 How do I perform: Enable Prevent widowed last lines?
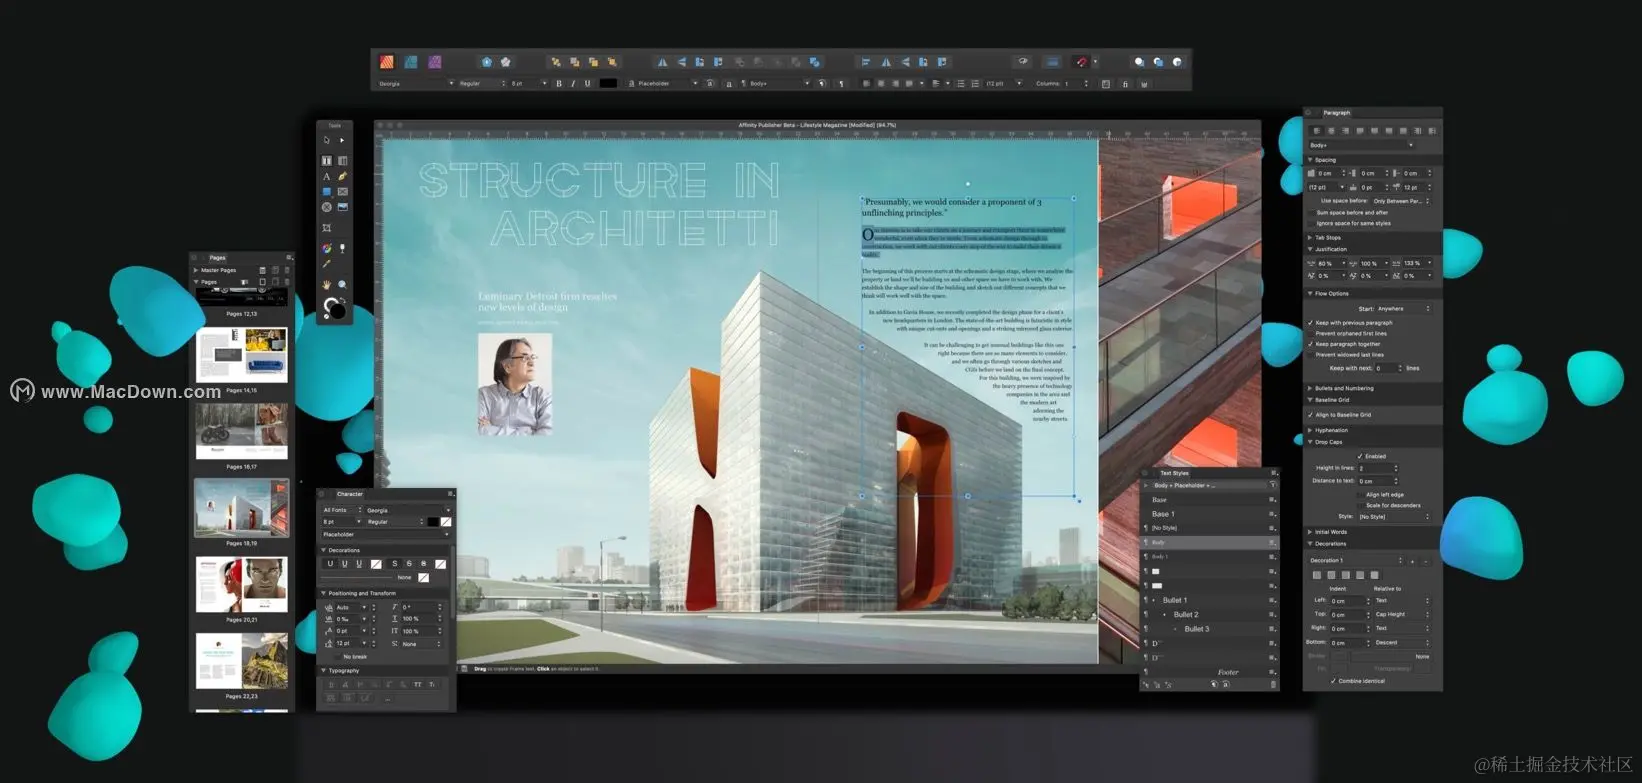[1310, 354]
